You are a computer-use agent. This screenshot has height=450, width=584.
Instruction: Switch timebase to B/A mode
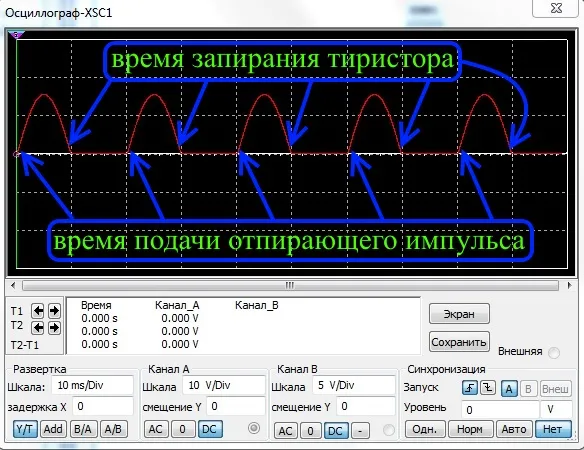(83, 429)
